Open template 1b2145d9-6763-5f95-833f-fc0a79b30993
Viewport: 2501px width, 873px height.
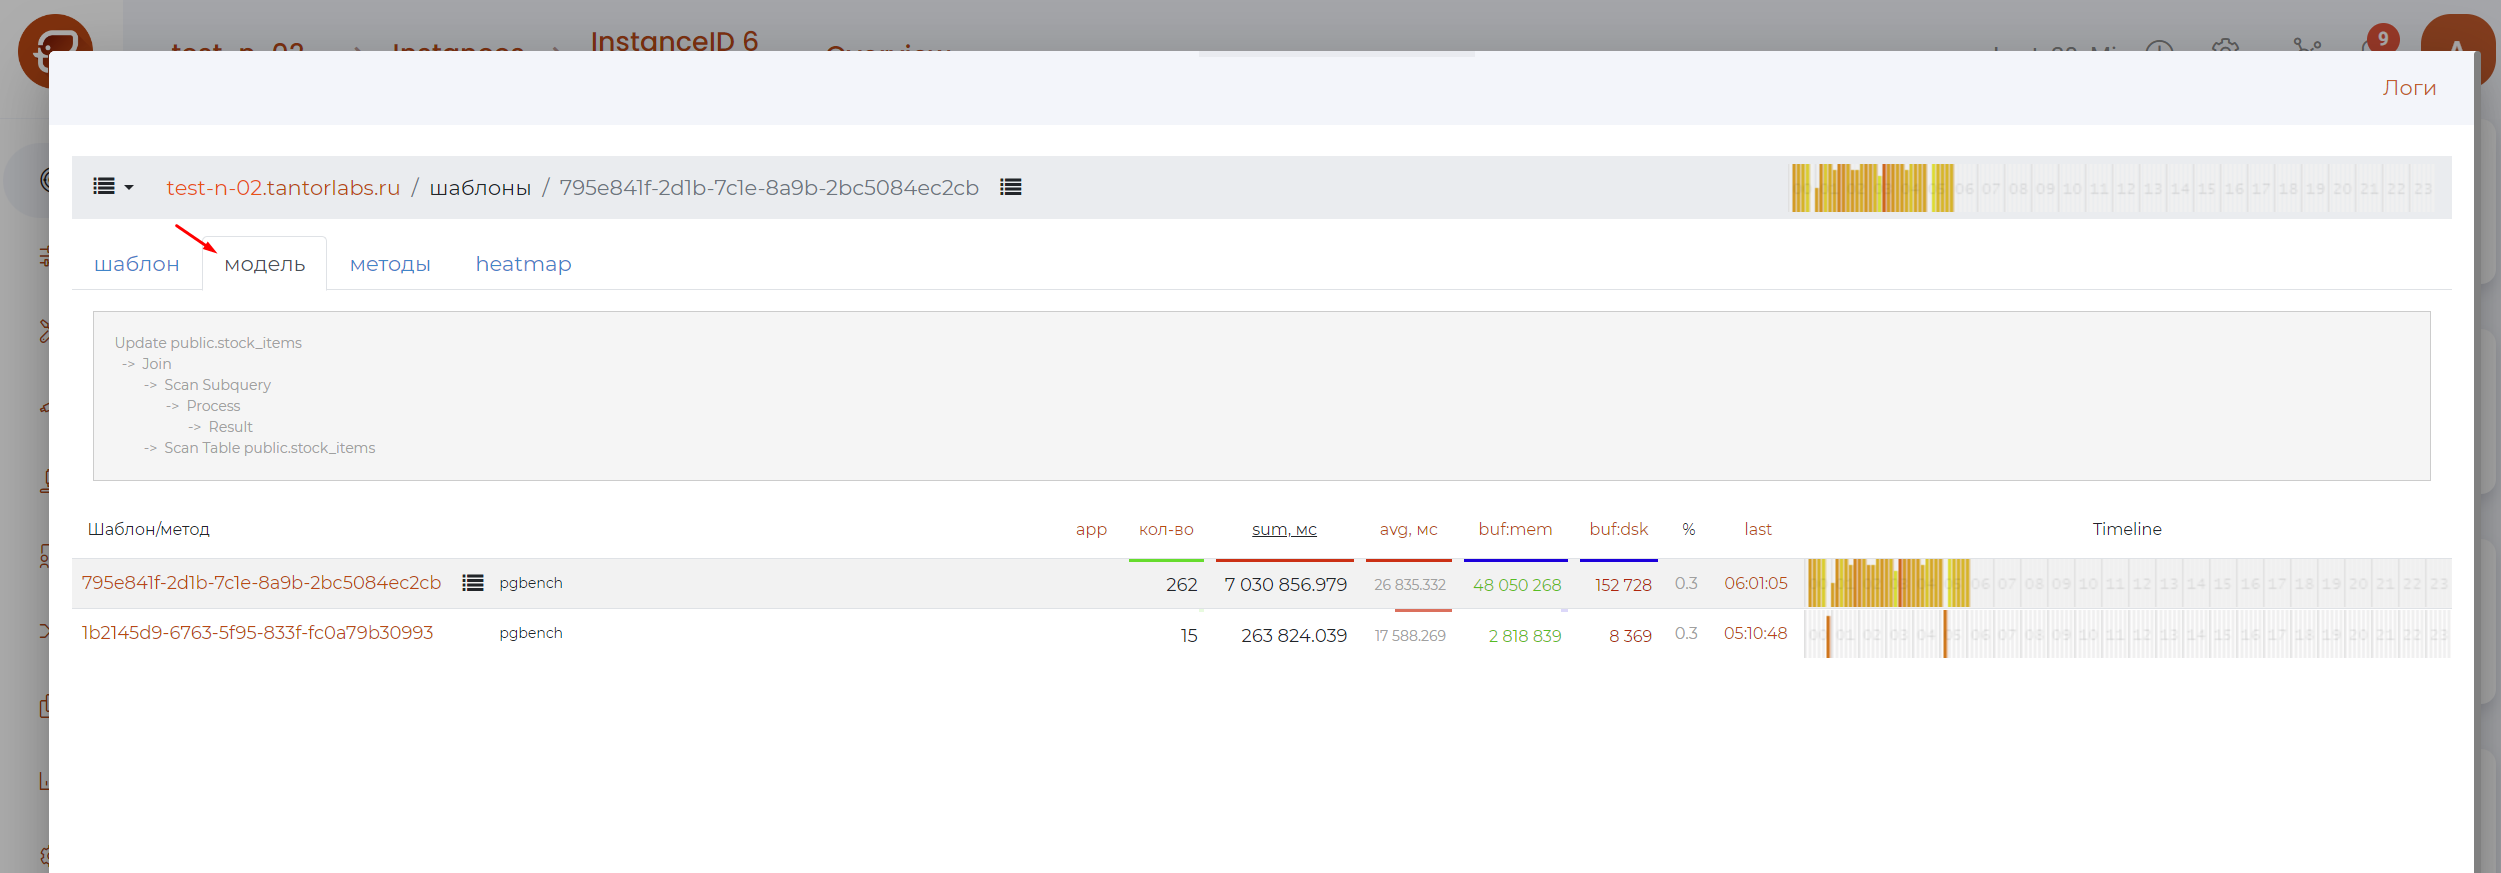(257, 633)
